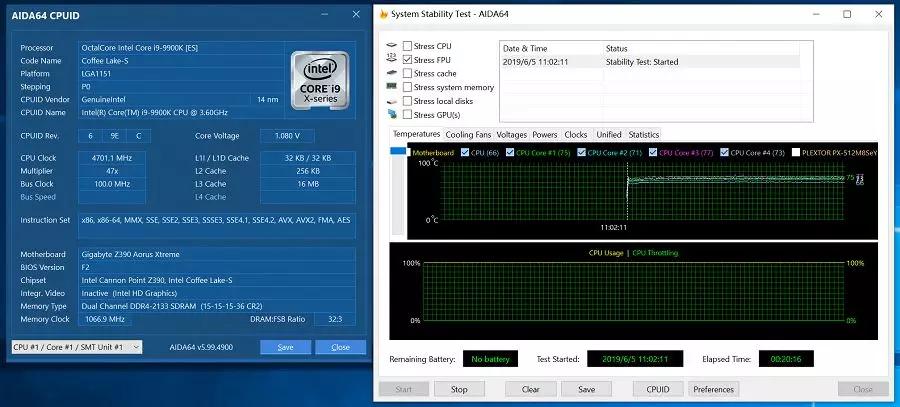Open CPUID from the Stability Test window
Screen dimensions: 900x407
click(x=658, y=389)
